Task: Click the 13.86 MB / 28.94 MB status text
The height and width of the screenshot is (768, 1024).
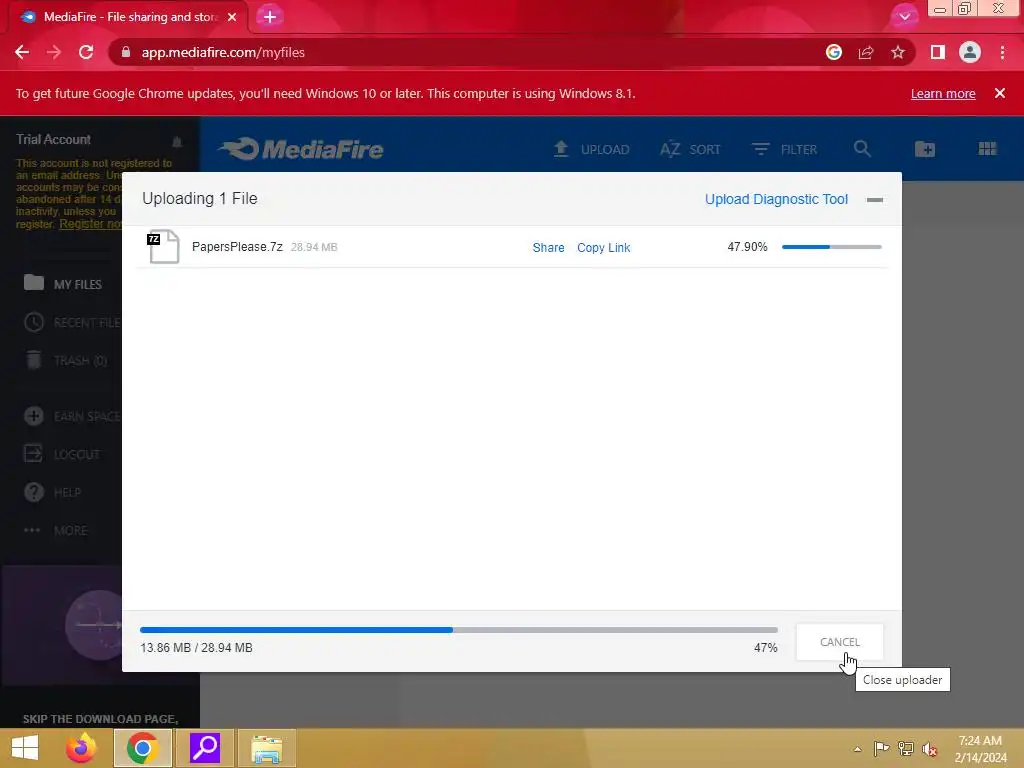Action: (197, 648)
